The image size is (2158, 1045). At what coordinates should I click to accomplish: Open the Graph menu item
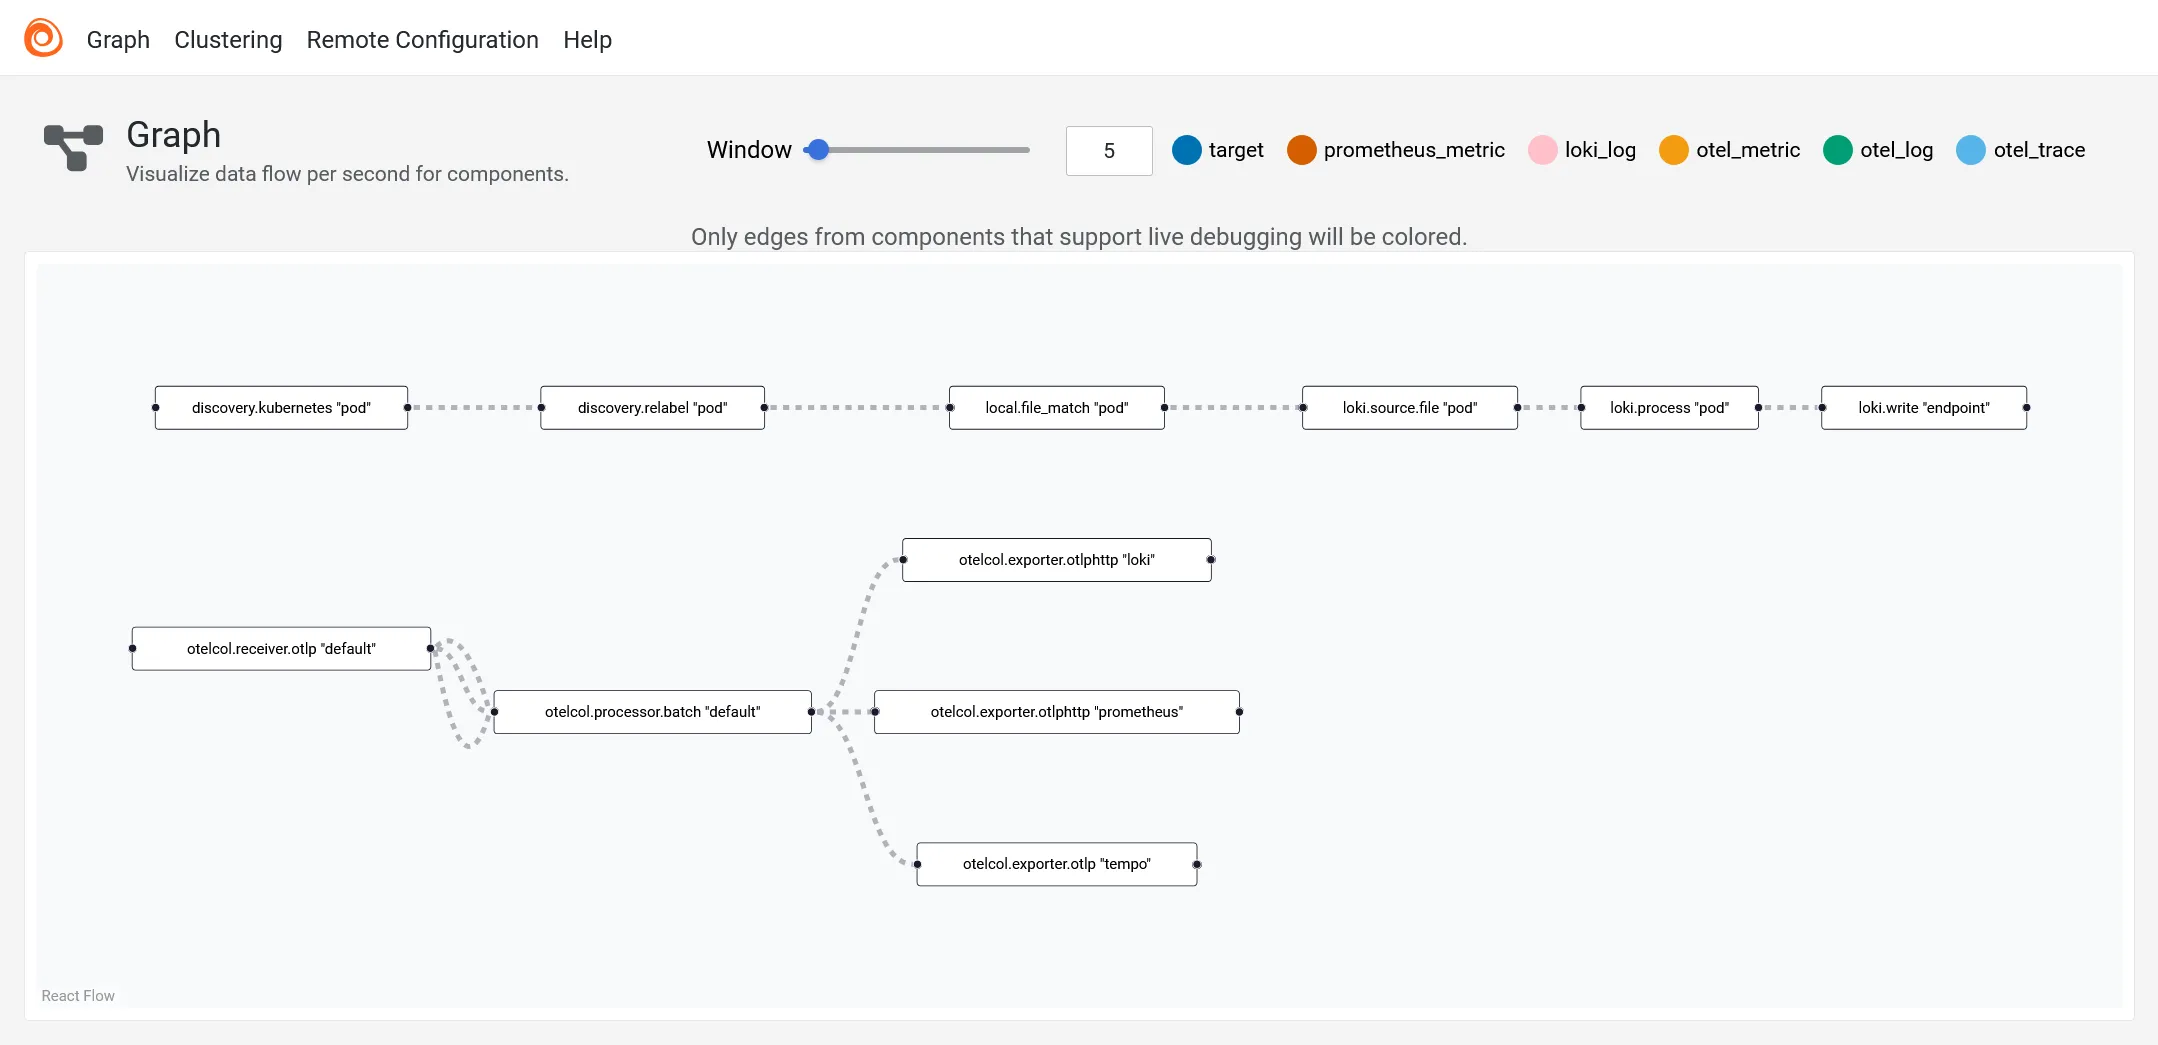118,40
